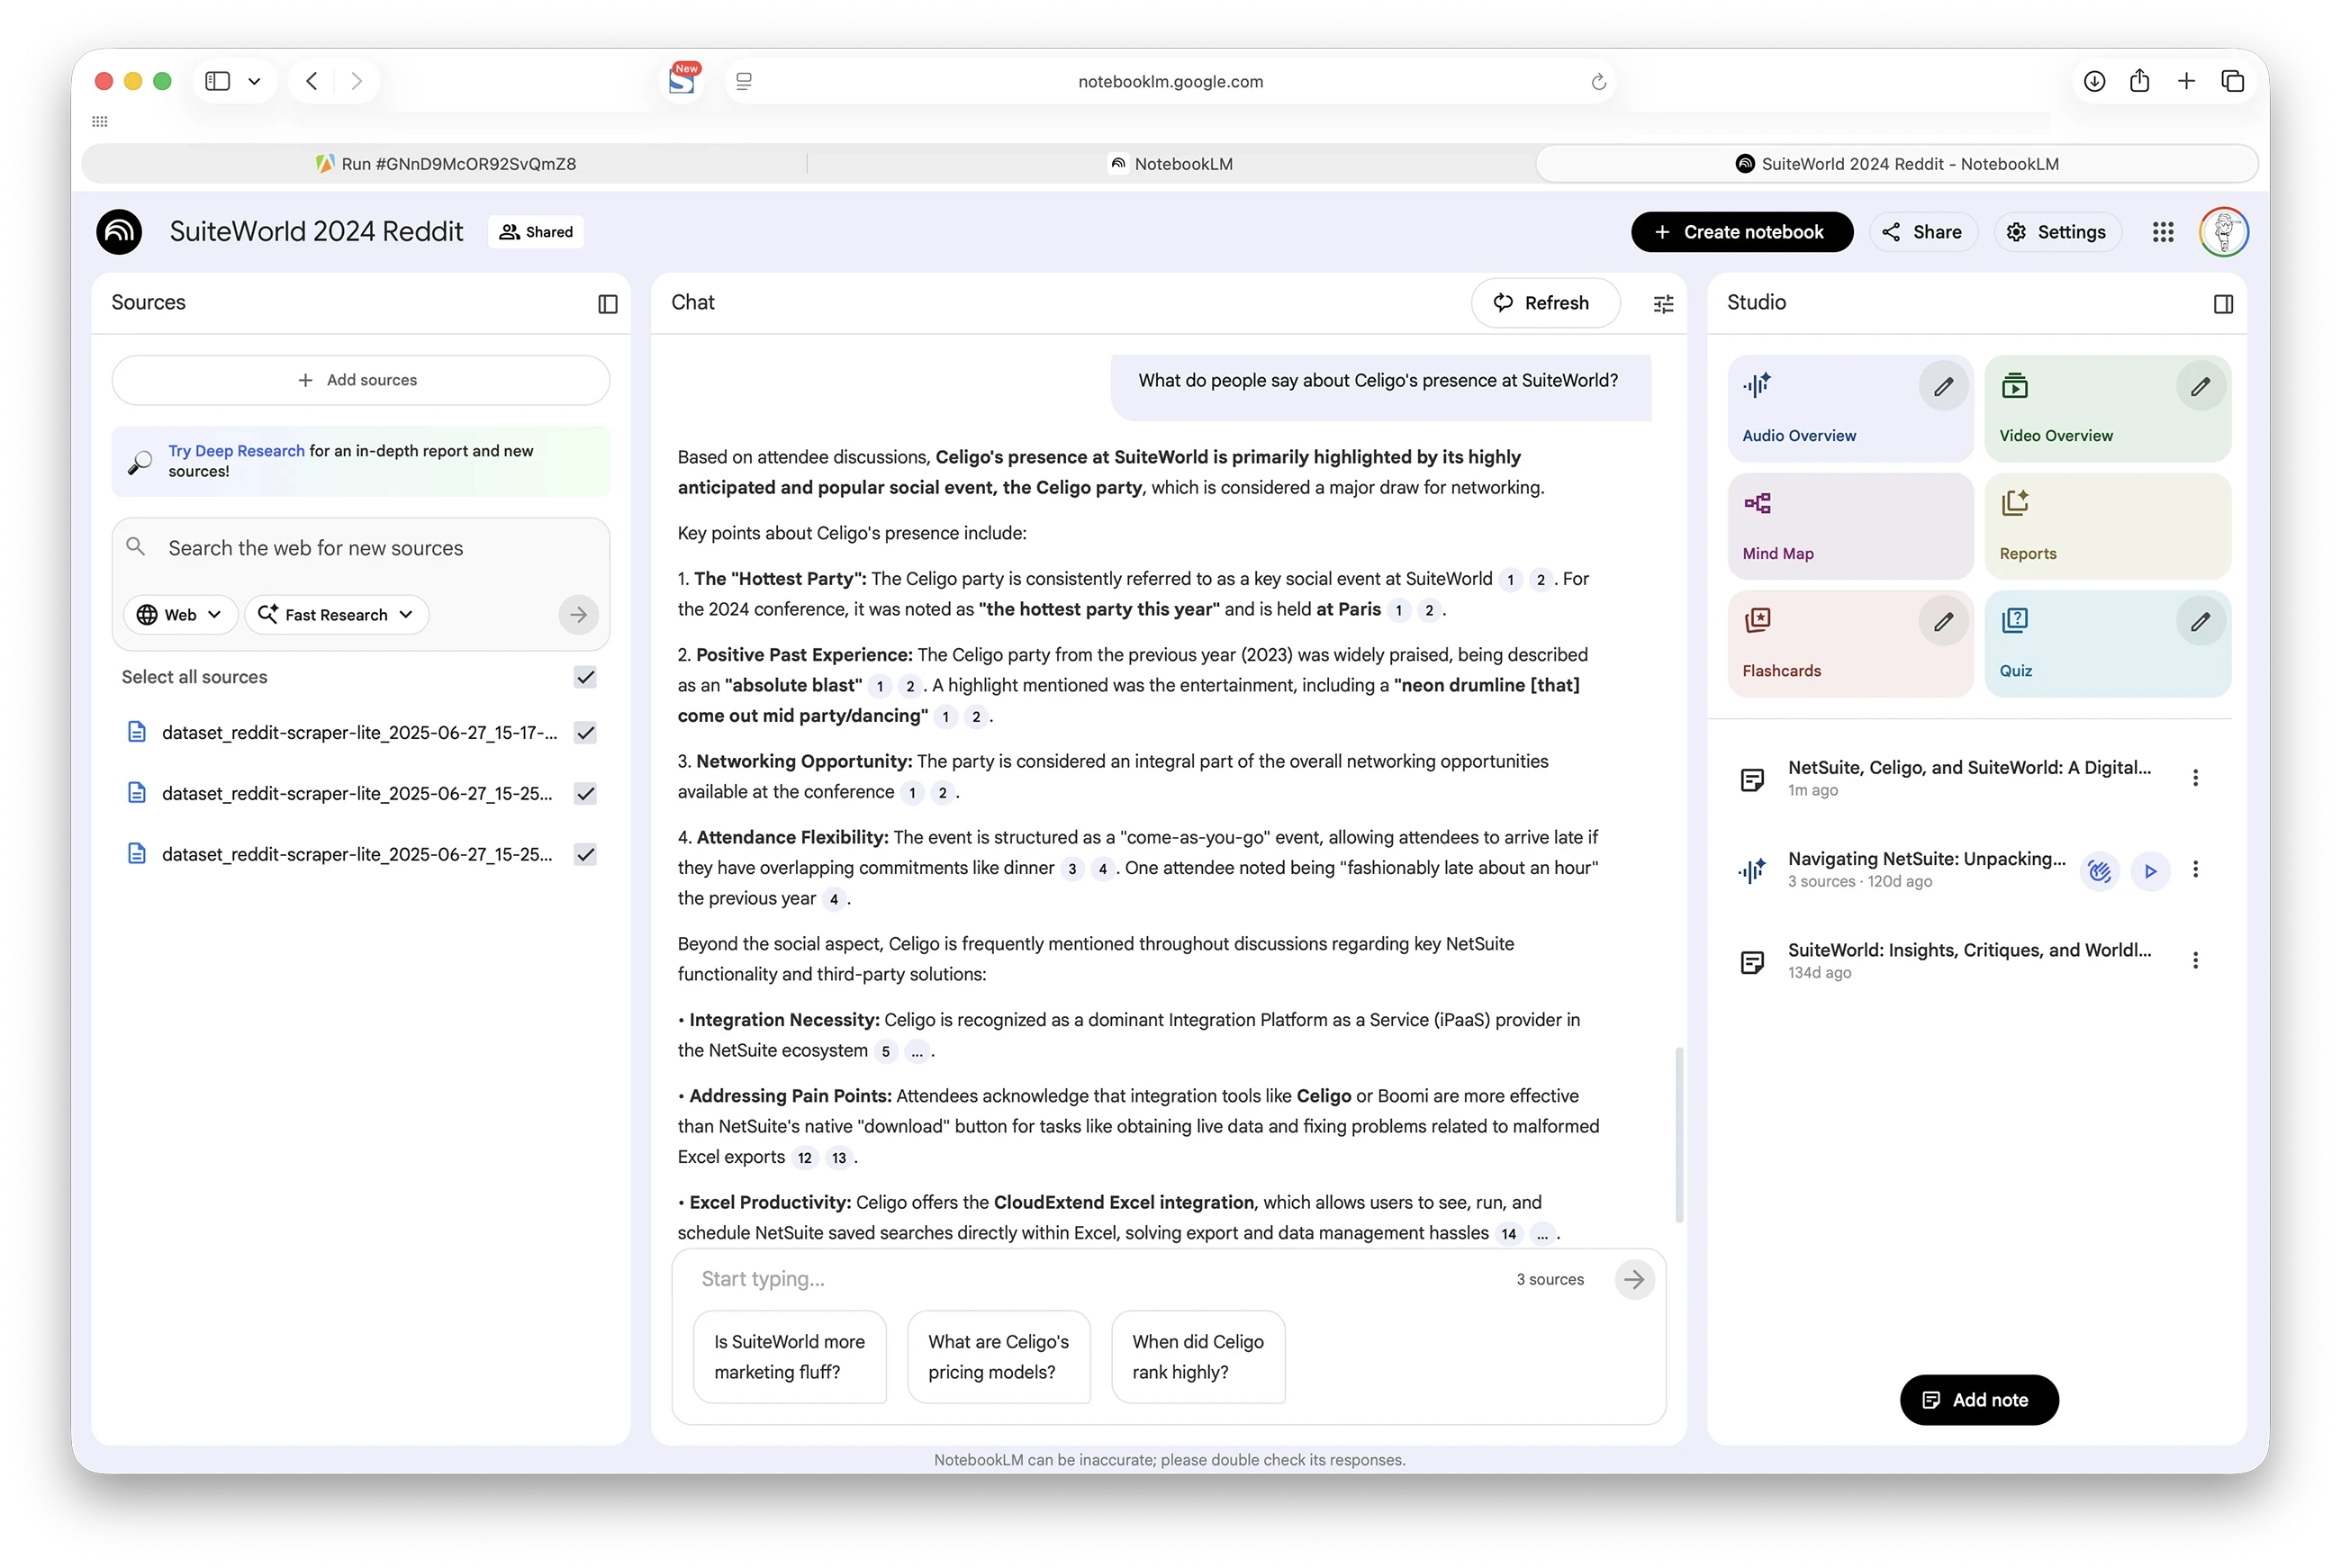Open Safari favorites grid icon
Viewport: 2341px width, 1568px height.
click(99, 122)
